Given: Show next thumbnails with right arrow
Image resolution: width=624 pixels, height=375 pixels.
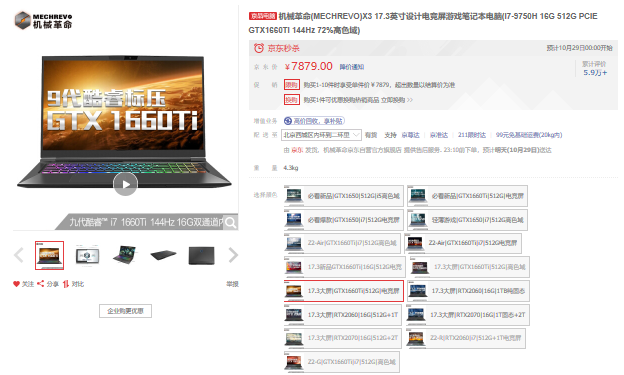Looking at the screenshot, I should click(233, 255).
